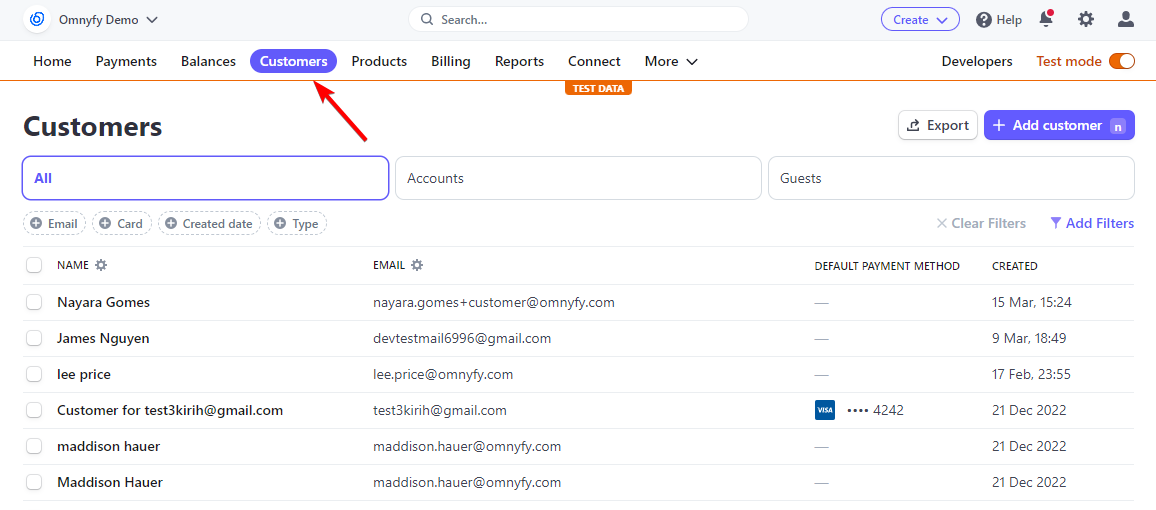Add the Card filter chip

[x=122, y=223]
